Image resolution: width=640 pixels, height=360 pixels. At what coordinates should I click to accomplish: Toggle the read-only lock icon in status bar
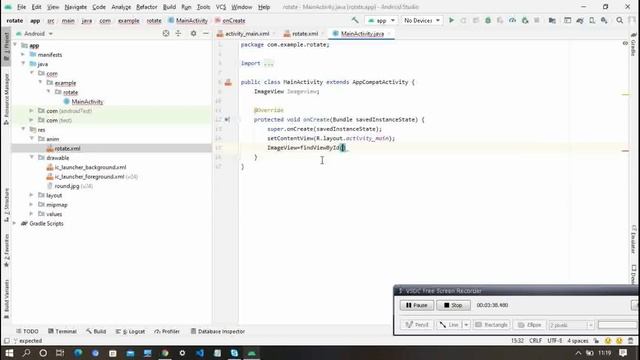pos(596,340)
